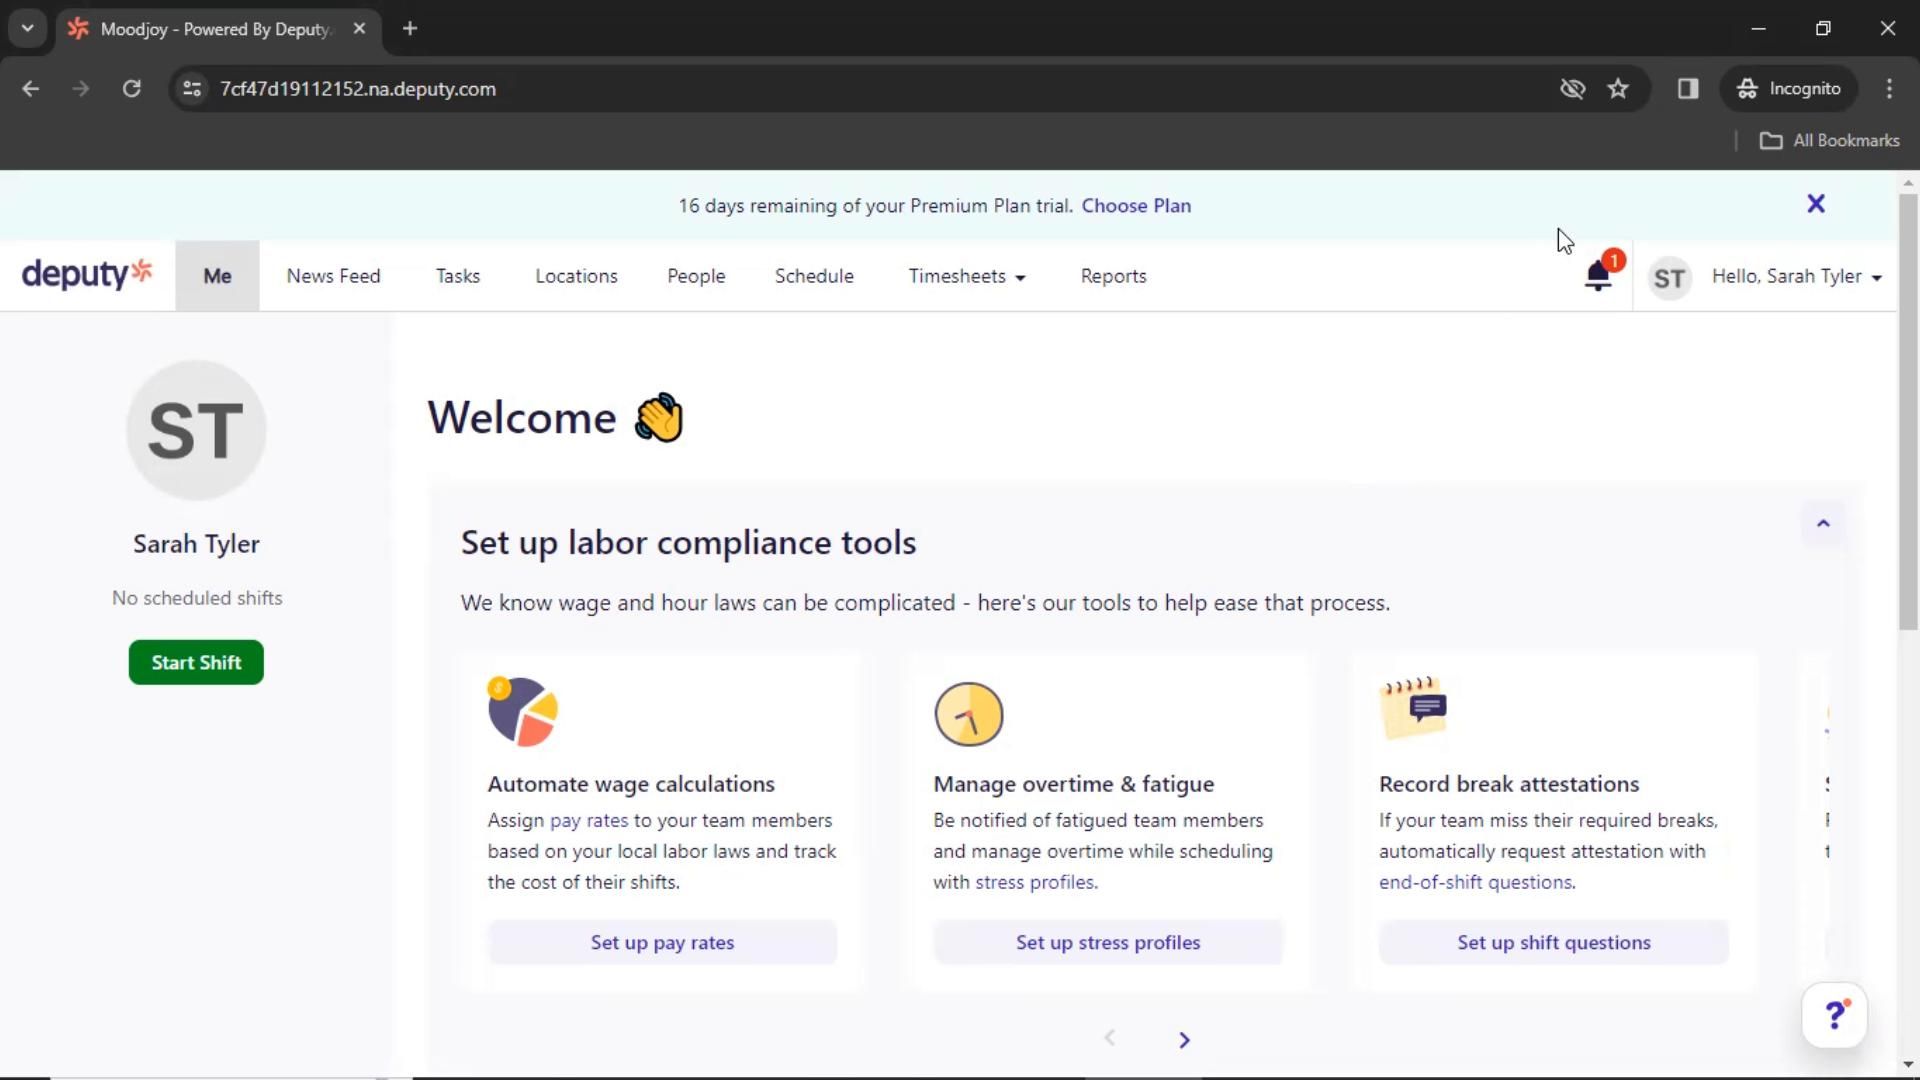1920x1080 pixels.
Task: Click third-party cookies blocked eye icon
Action: click(x=1572, y=89)
